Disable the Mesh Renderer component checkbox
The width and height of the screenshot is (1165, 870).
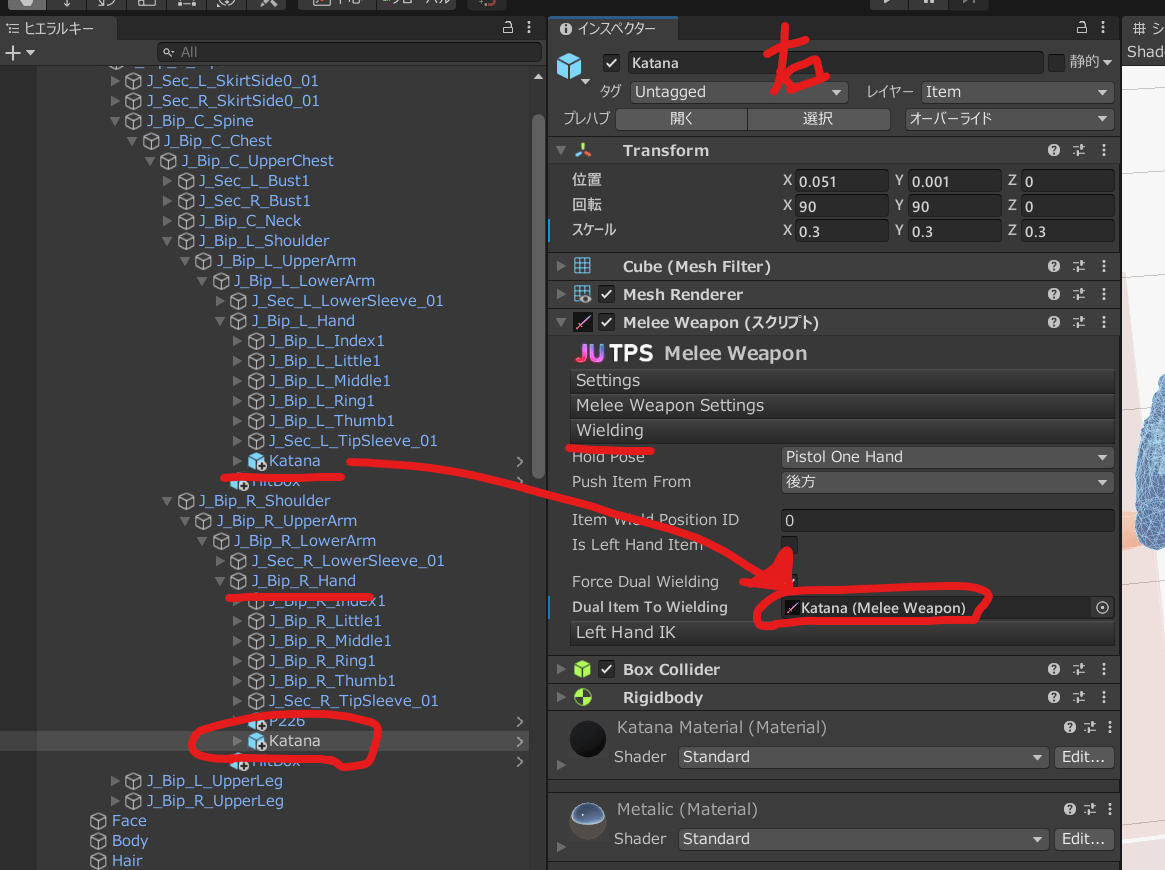(607, 295)
